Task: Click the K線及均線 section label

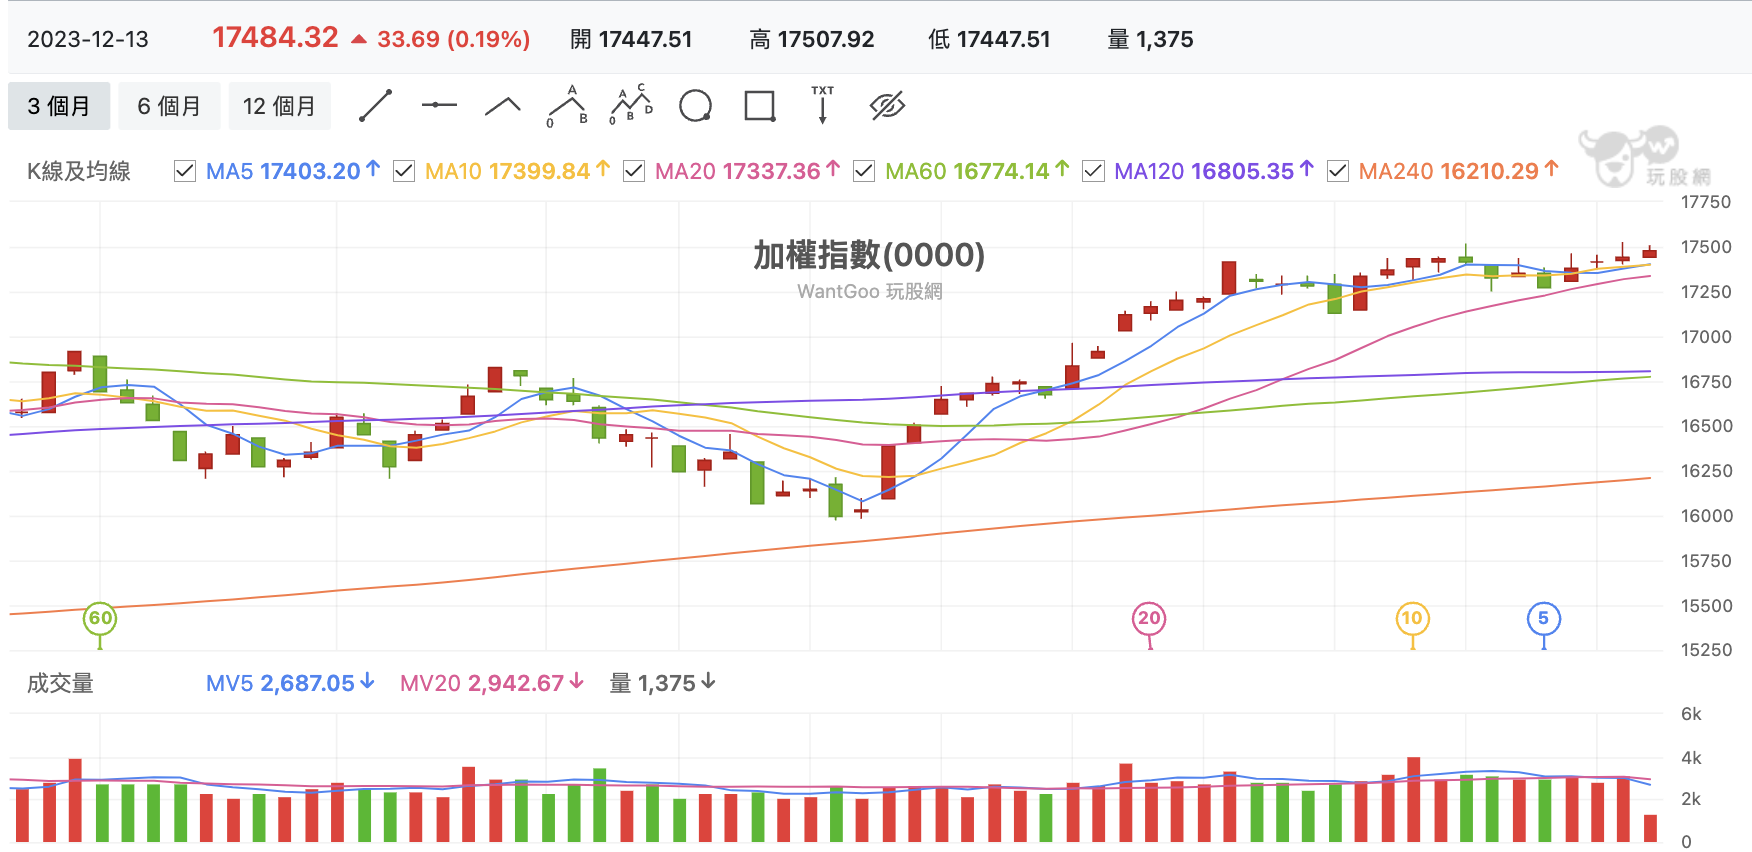Action: click(x=79, y=171)
